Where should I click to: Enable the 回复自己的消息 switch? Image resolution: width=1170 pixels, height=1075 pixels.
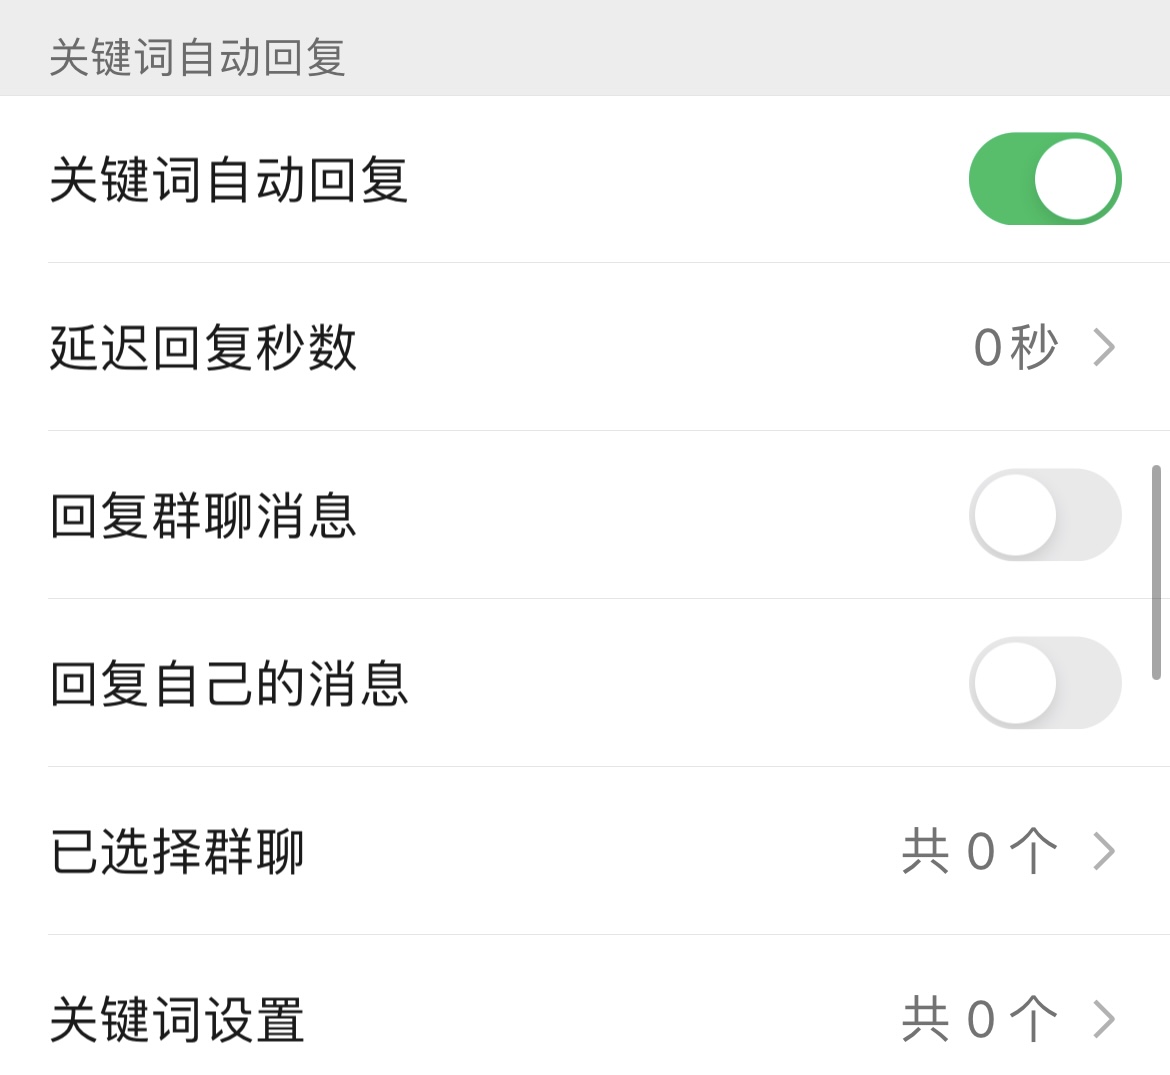pos(1044,683)
